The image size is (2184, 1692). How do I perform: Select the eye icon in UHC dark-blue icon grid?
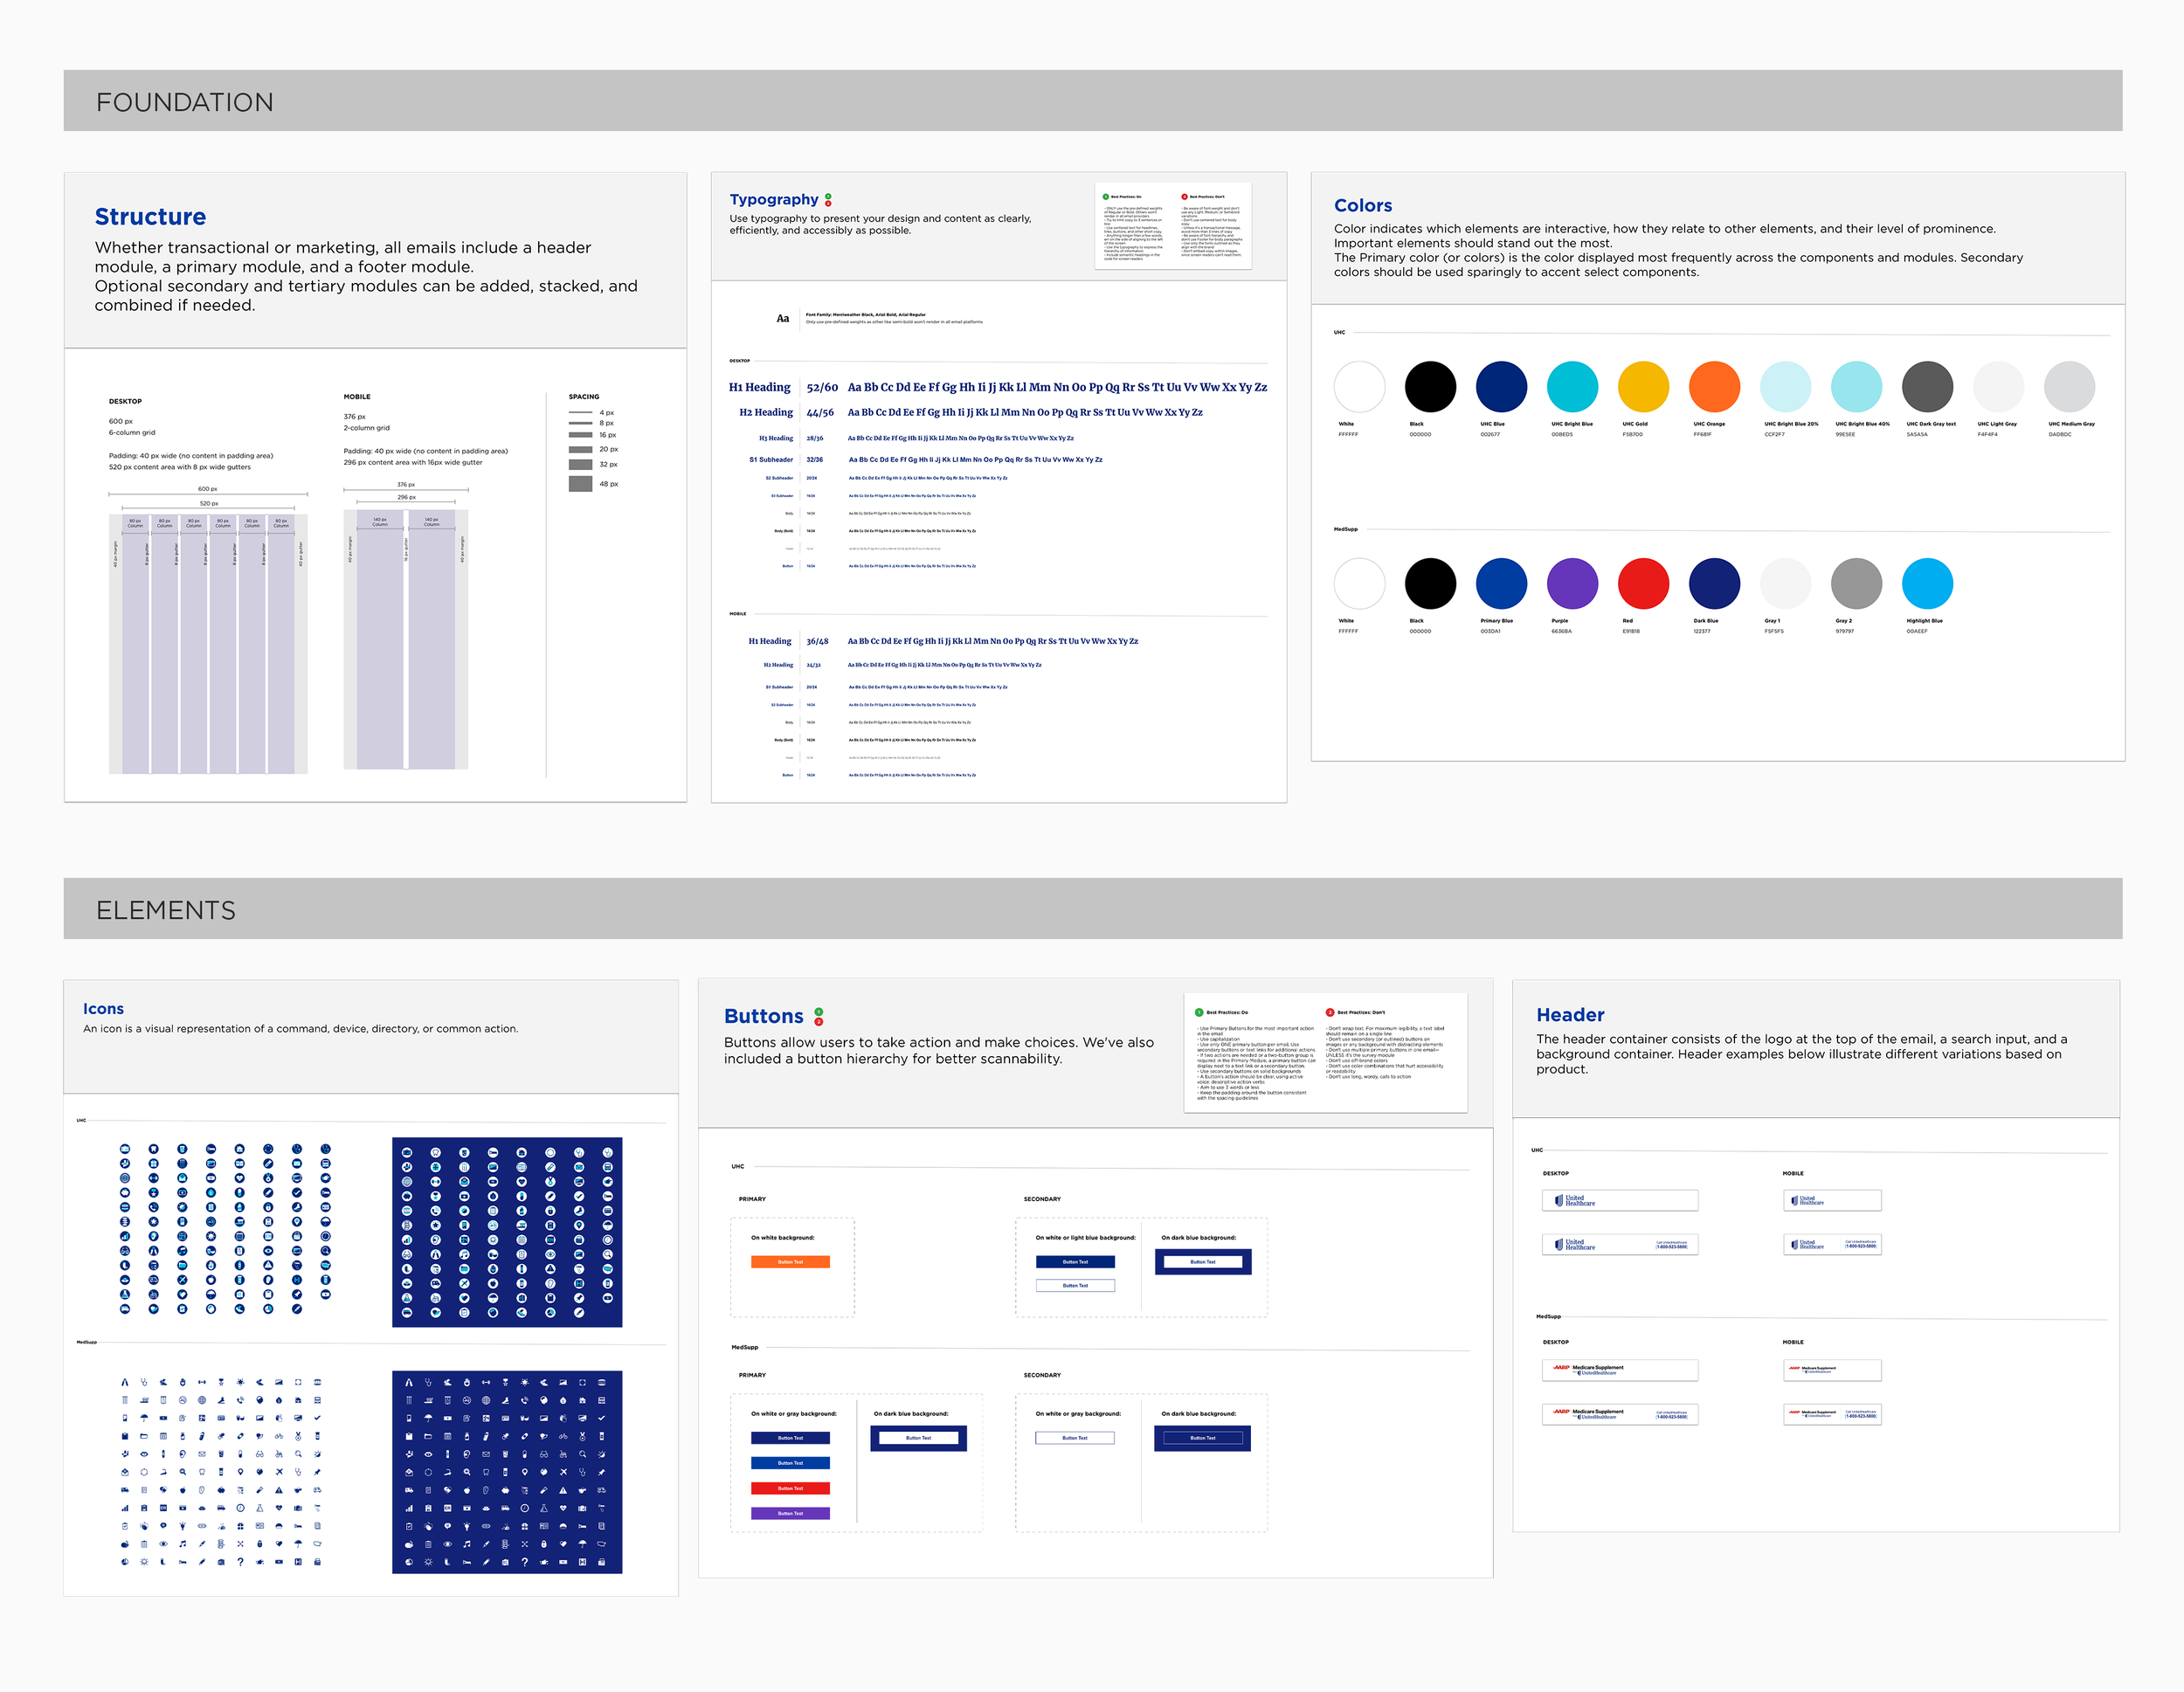(550, 1255)
